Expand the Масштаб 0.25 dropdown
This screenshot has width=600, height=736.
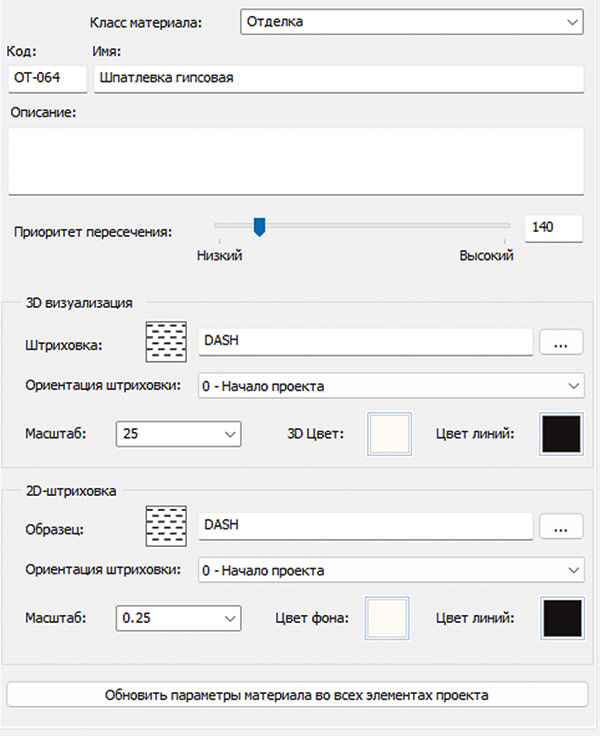click(x=179, y=618)
